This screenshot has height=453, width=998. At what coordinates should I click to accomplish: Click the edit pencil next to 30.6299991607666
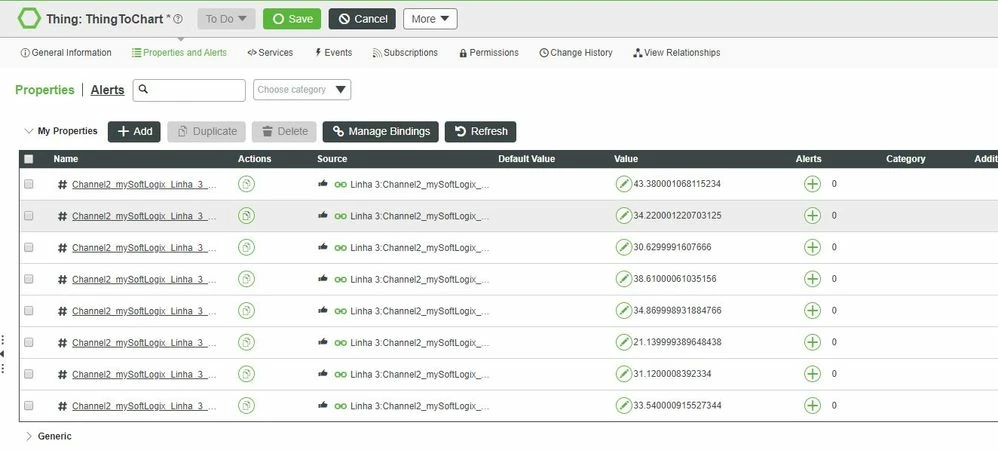[x=623, y=247]
